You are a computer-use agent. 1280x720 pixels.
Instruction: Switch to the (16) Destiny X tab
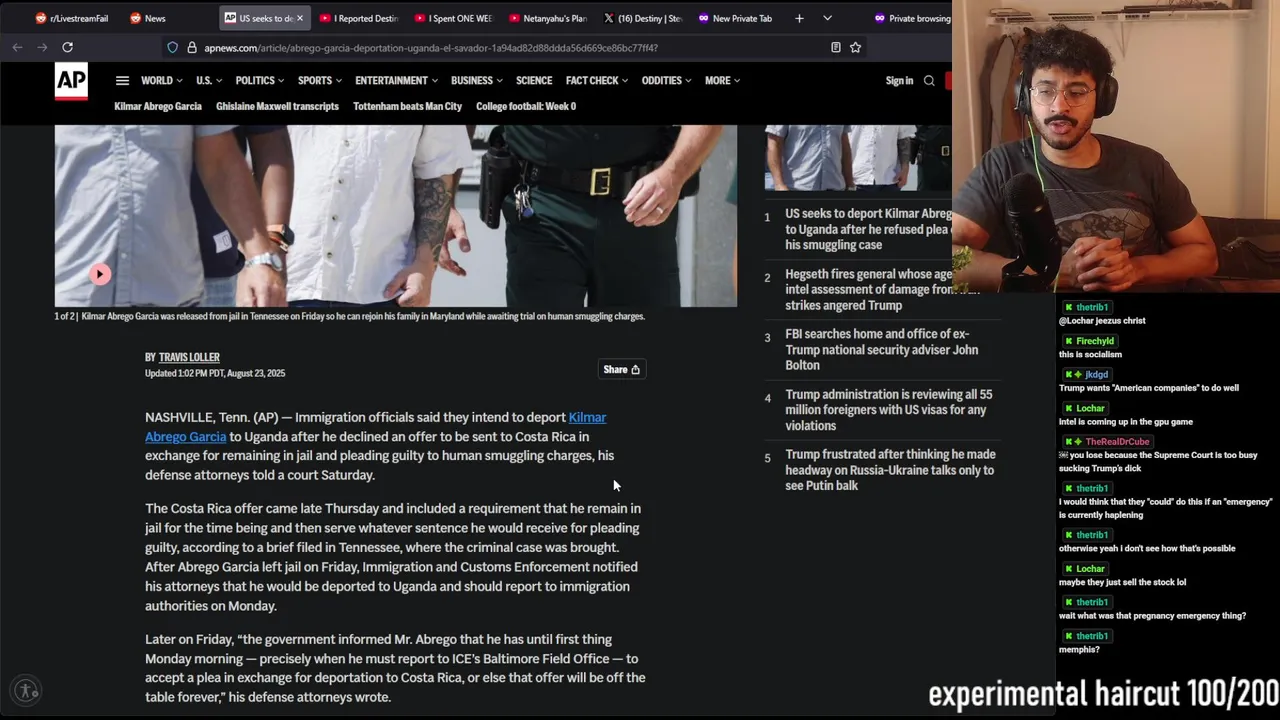(x=643, y=18)
